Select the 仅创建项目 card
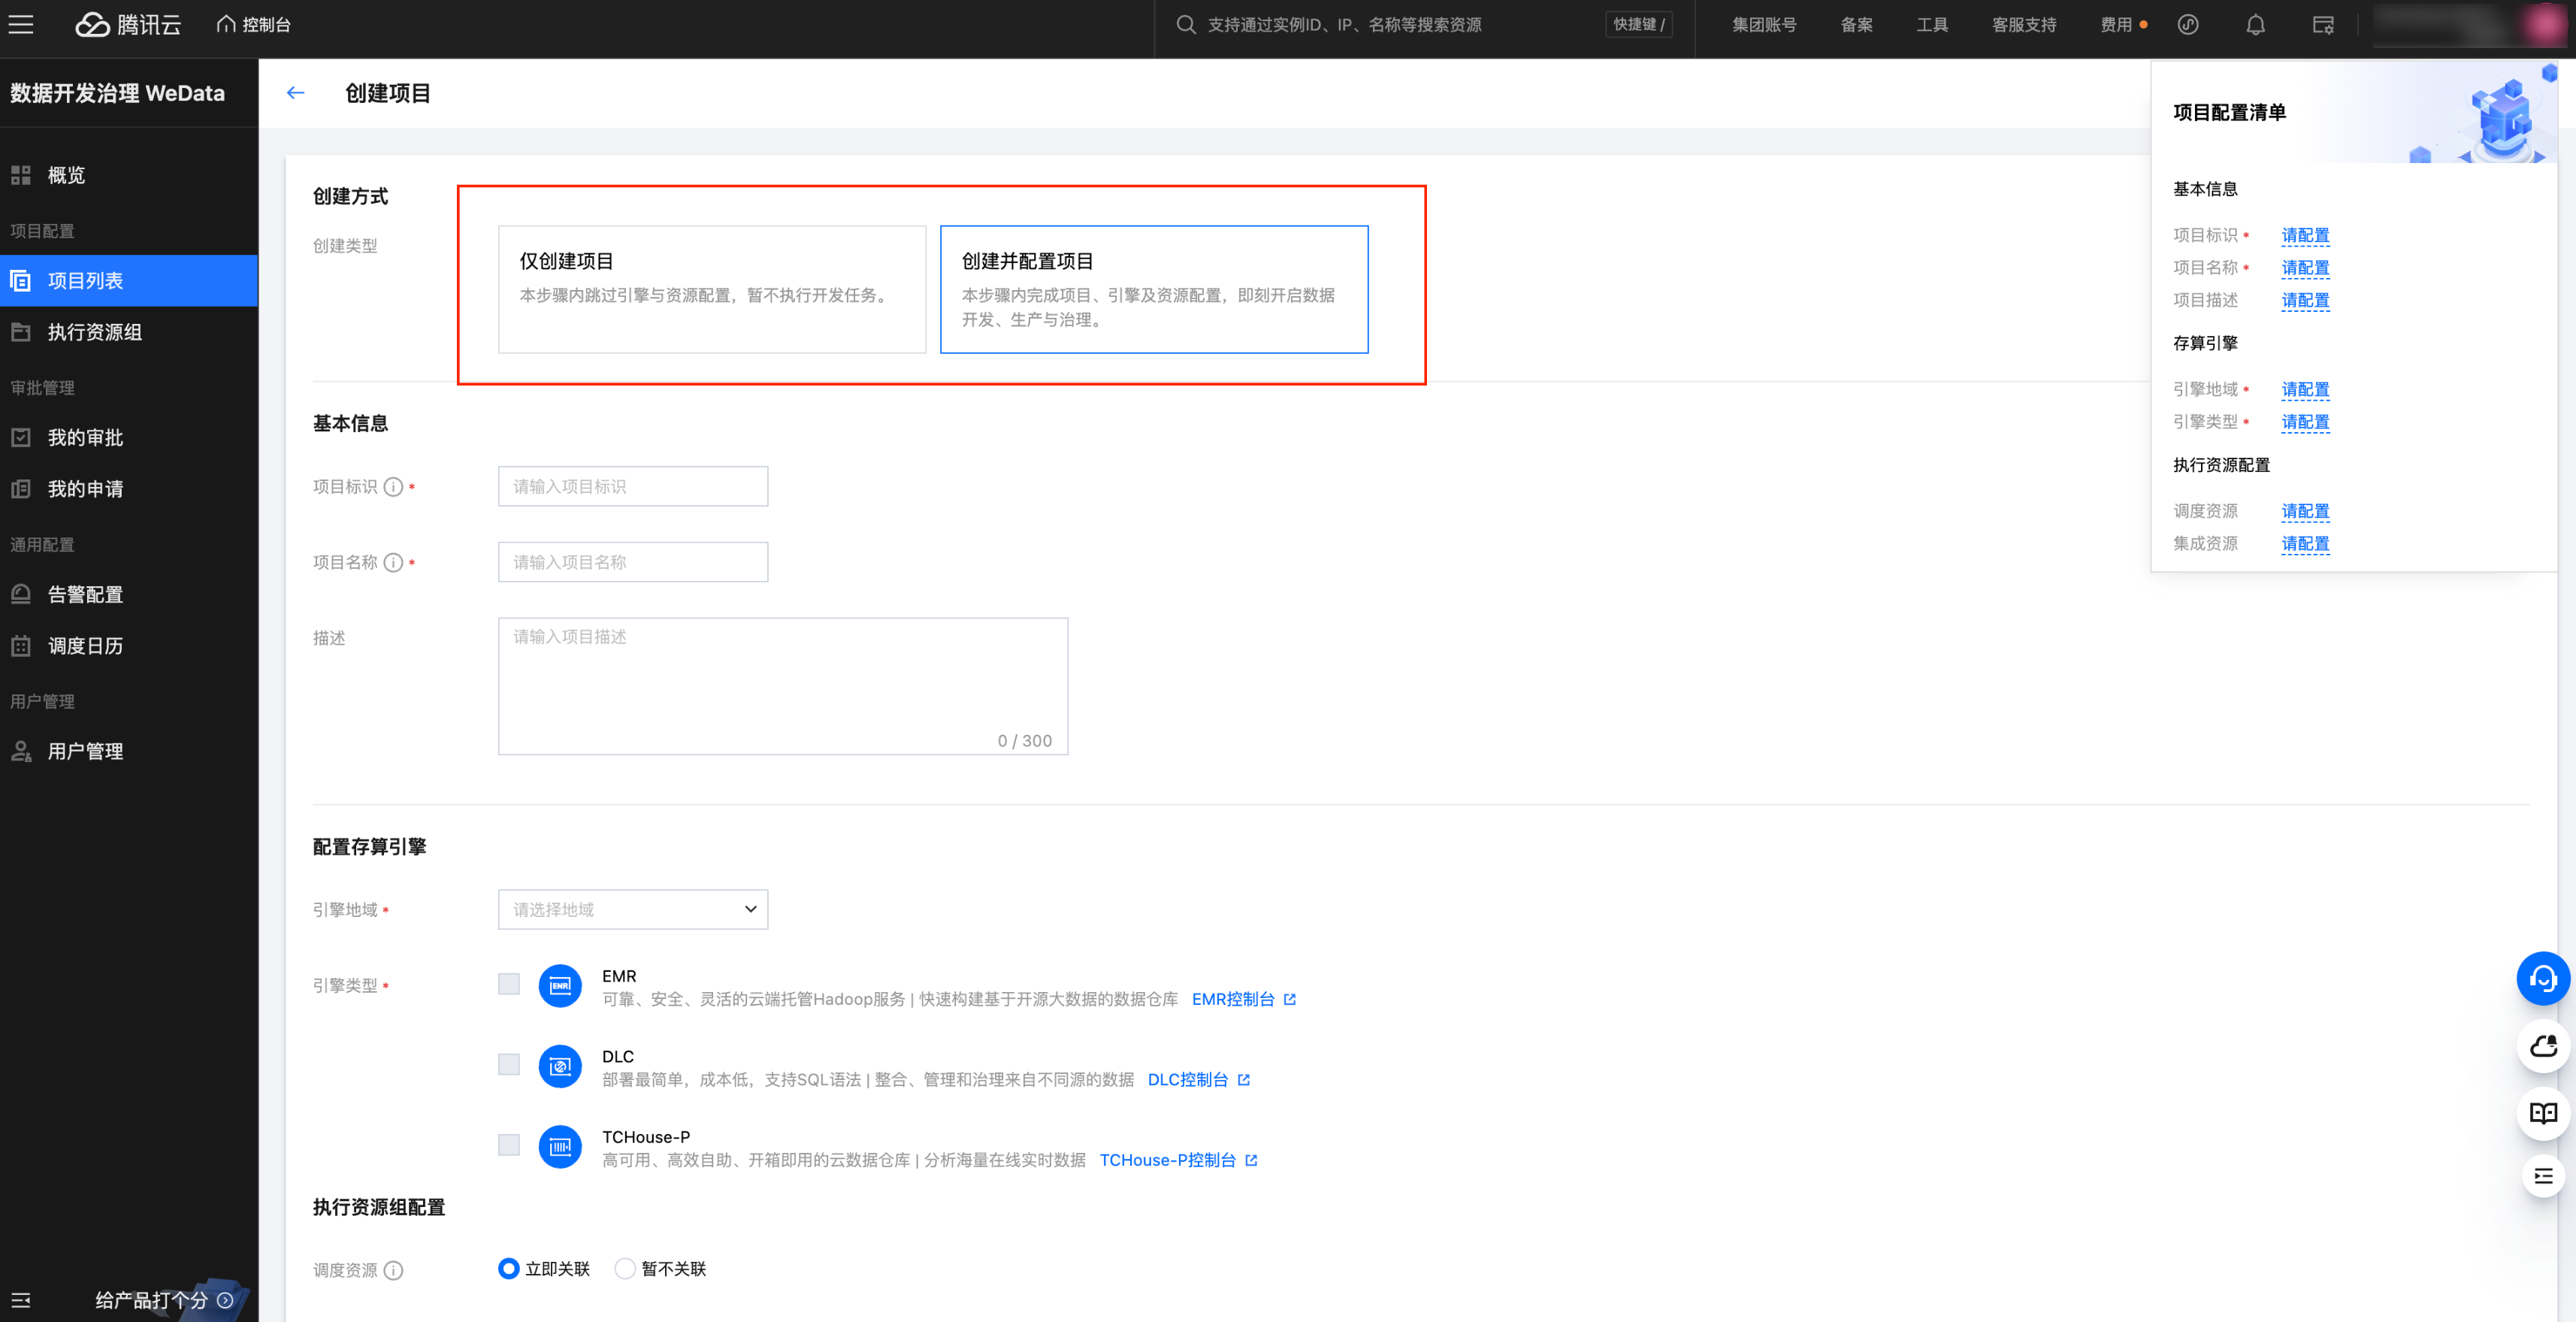2576x1322 pixels. (712, 289)
